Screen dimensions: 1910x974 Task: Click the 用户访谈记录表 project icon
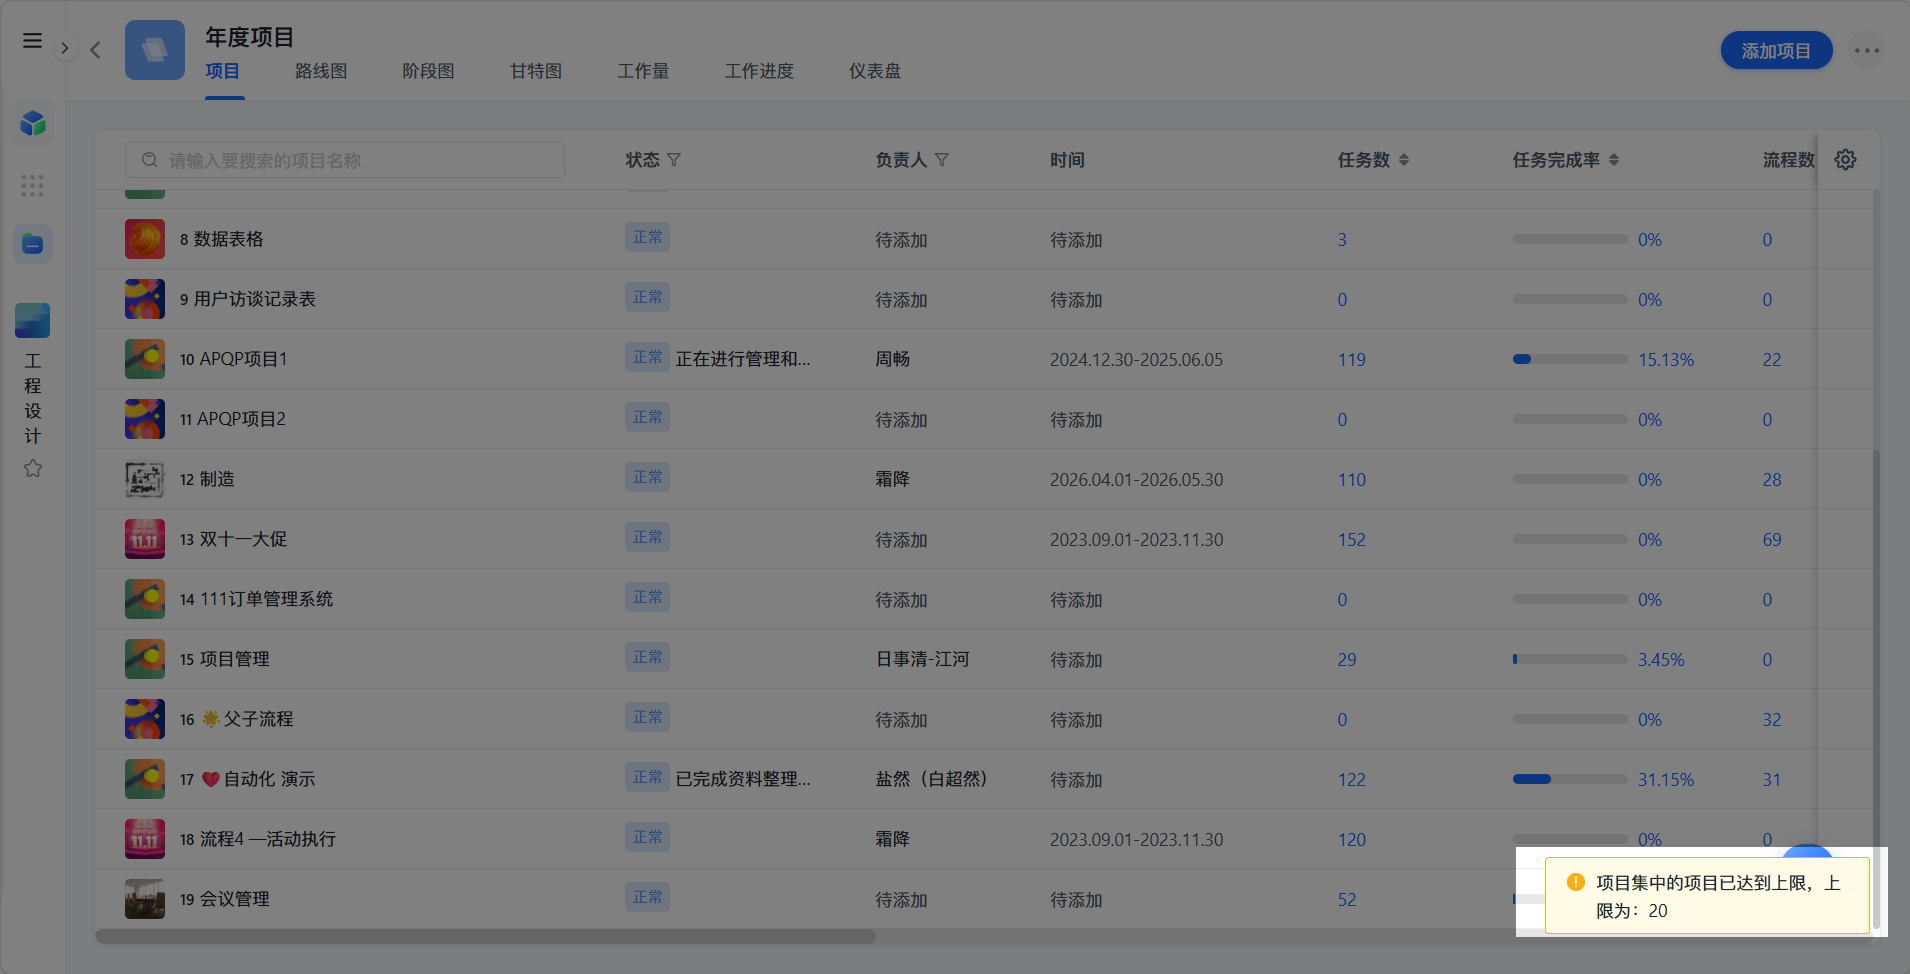click(x=145, y=299)
